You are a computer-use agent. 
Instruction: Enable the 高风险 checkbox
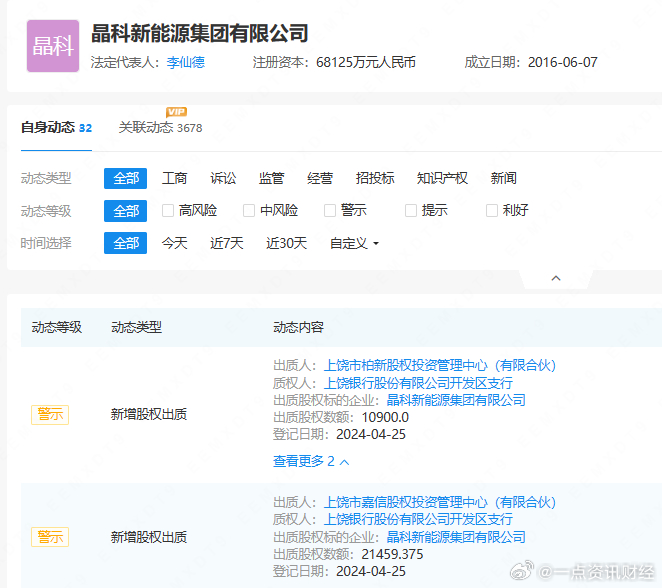(x=169, y=211)
